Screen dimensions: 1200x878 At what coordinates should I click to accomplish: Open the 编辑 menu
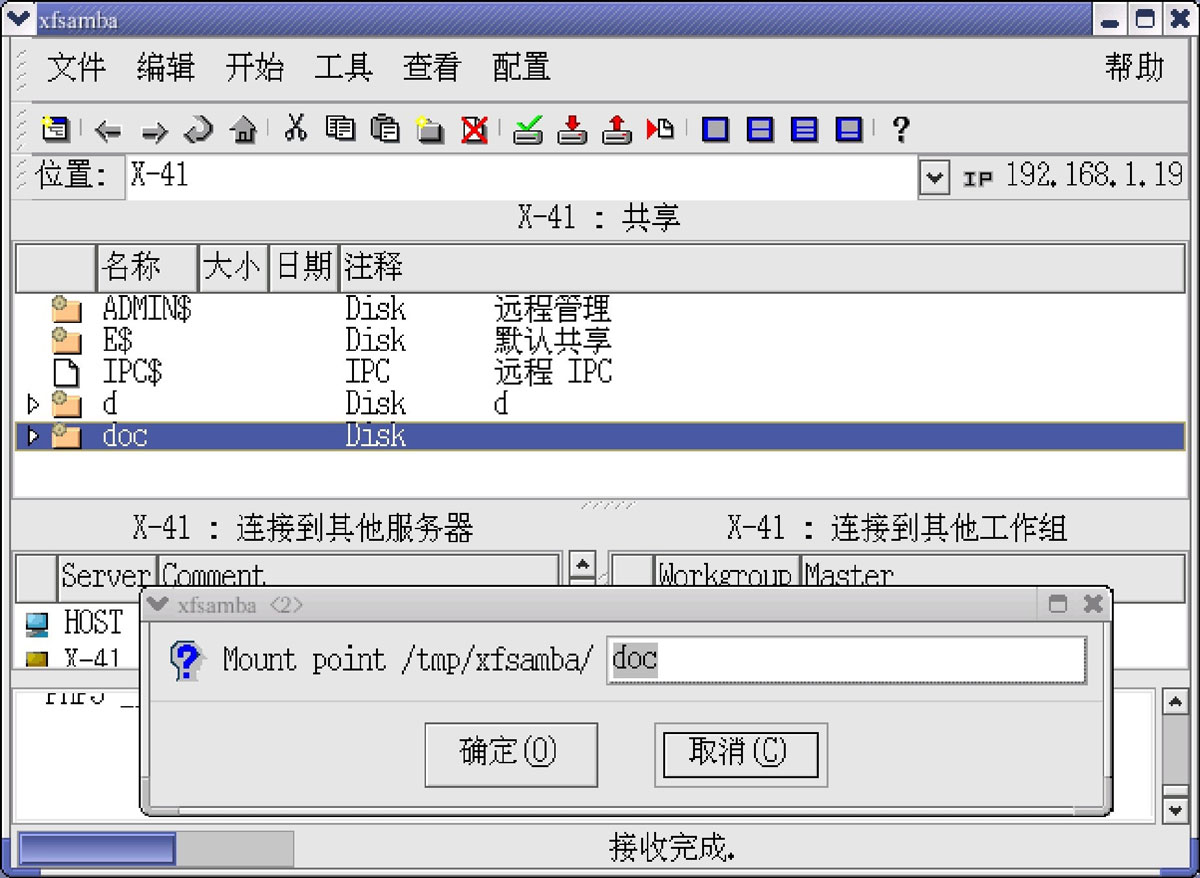point(166,67)
